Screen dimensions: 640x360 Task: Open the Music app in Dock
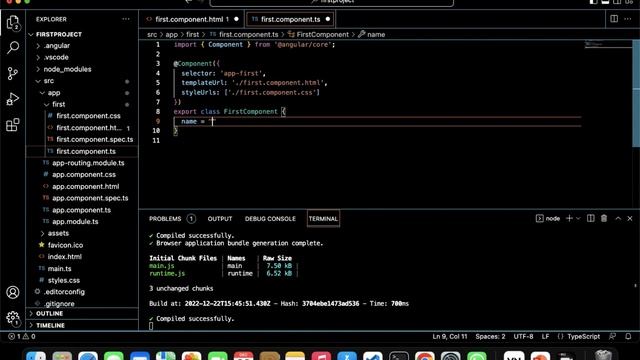pyautogui.click(x=321, y=356)
